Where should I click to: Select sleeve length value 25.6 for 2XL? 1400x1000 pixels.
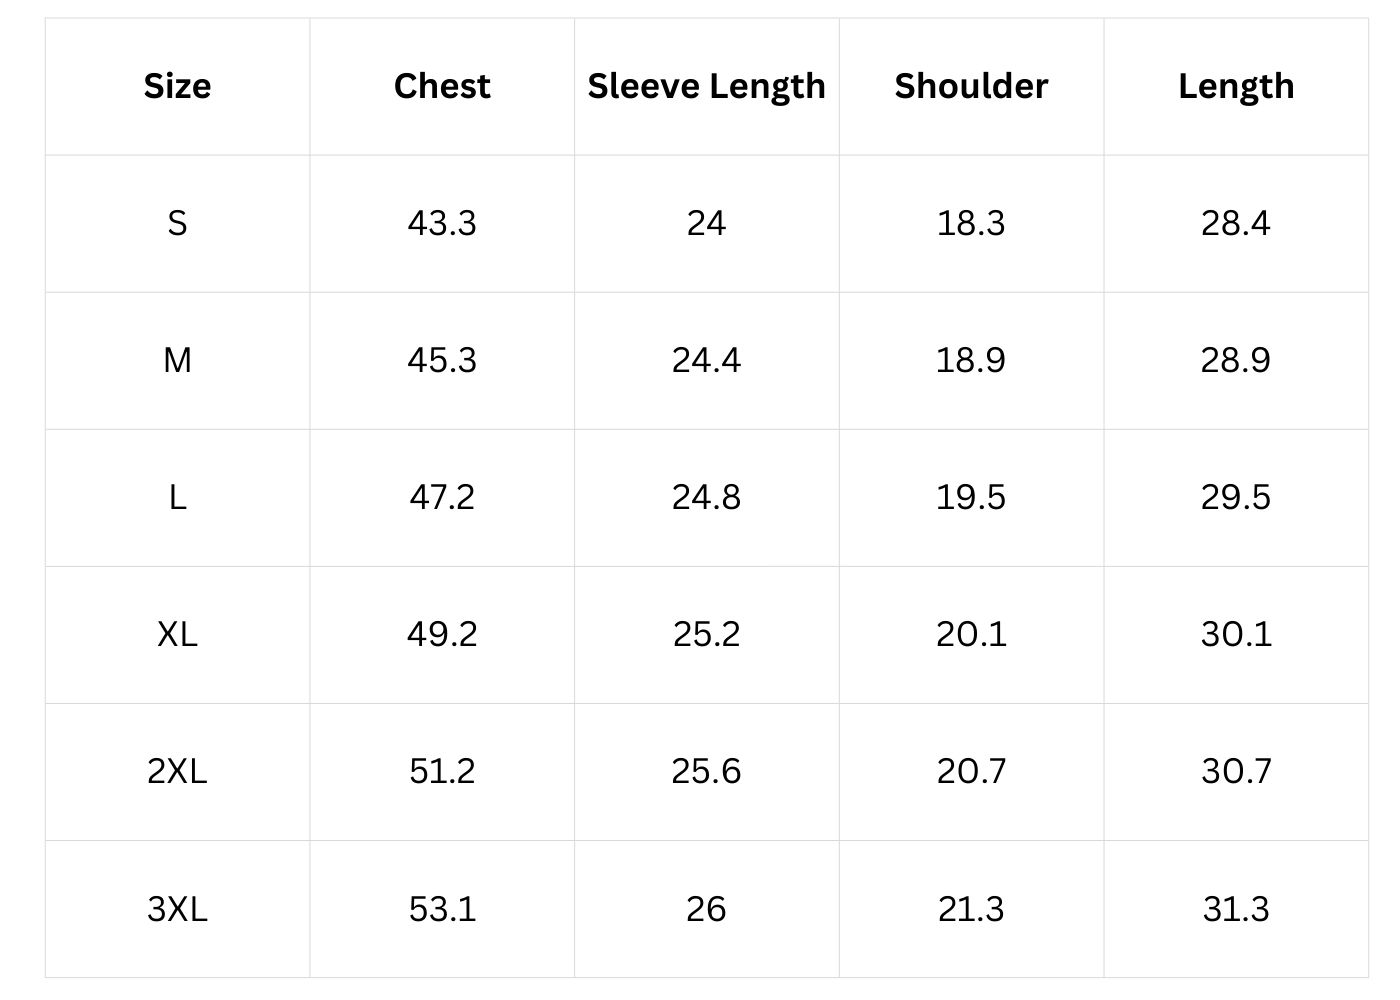point(706,771)
